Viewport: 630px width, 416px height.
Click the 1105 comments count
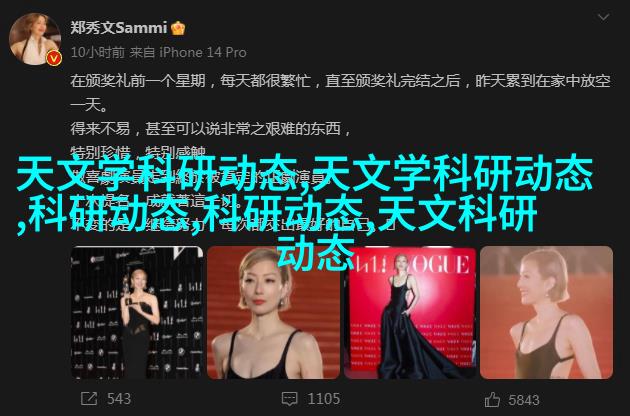324,399
